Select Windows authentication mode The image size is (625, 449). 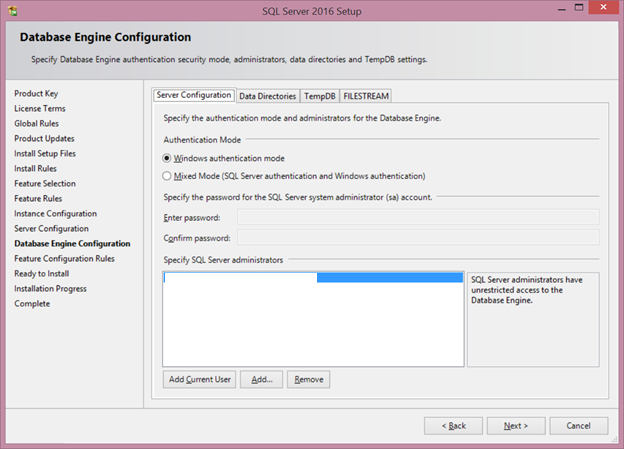(x=224, y=158)
